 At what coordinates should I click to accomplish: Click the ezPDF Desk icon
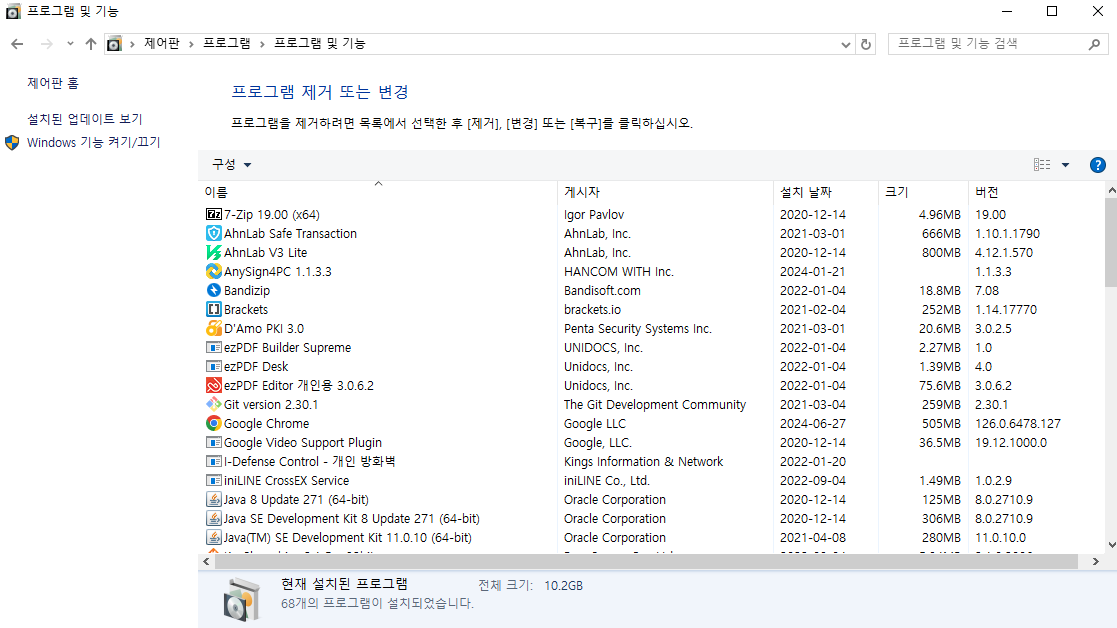point(213,366)
